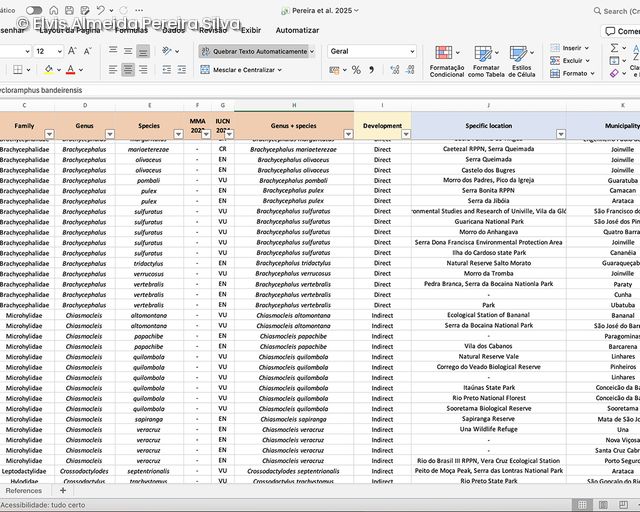Click the Mesclar e Centralizar button
640x512 pixels.
(240, 70)
